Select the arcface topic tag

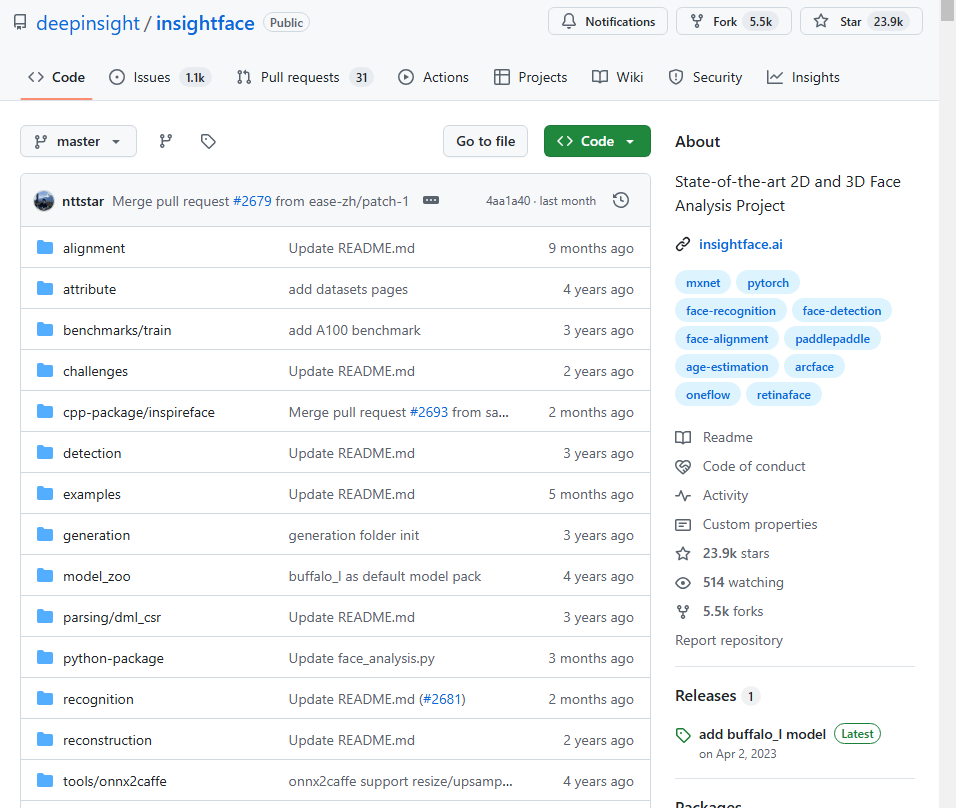(x=814, y=367)
